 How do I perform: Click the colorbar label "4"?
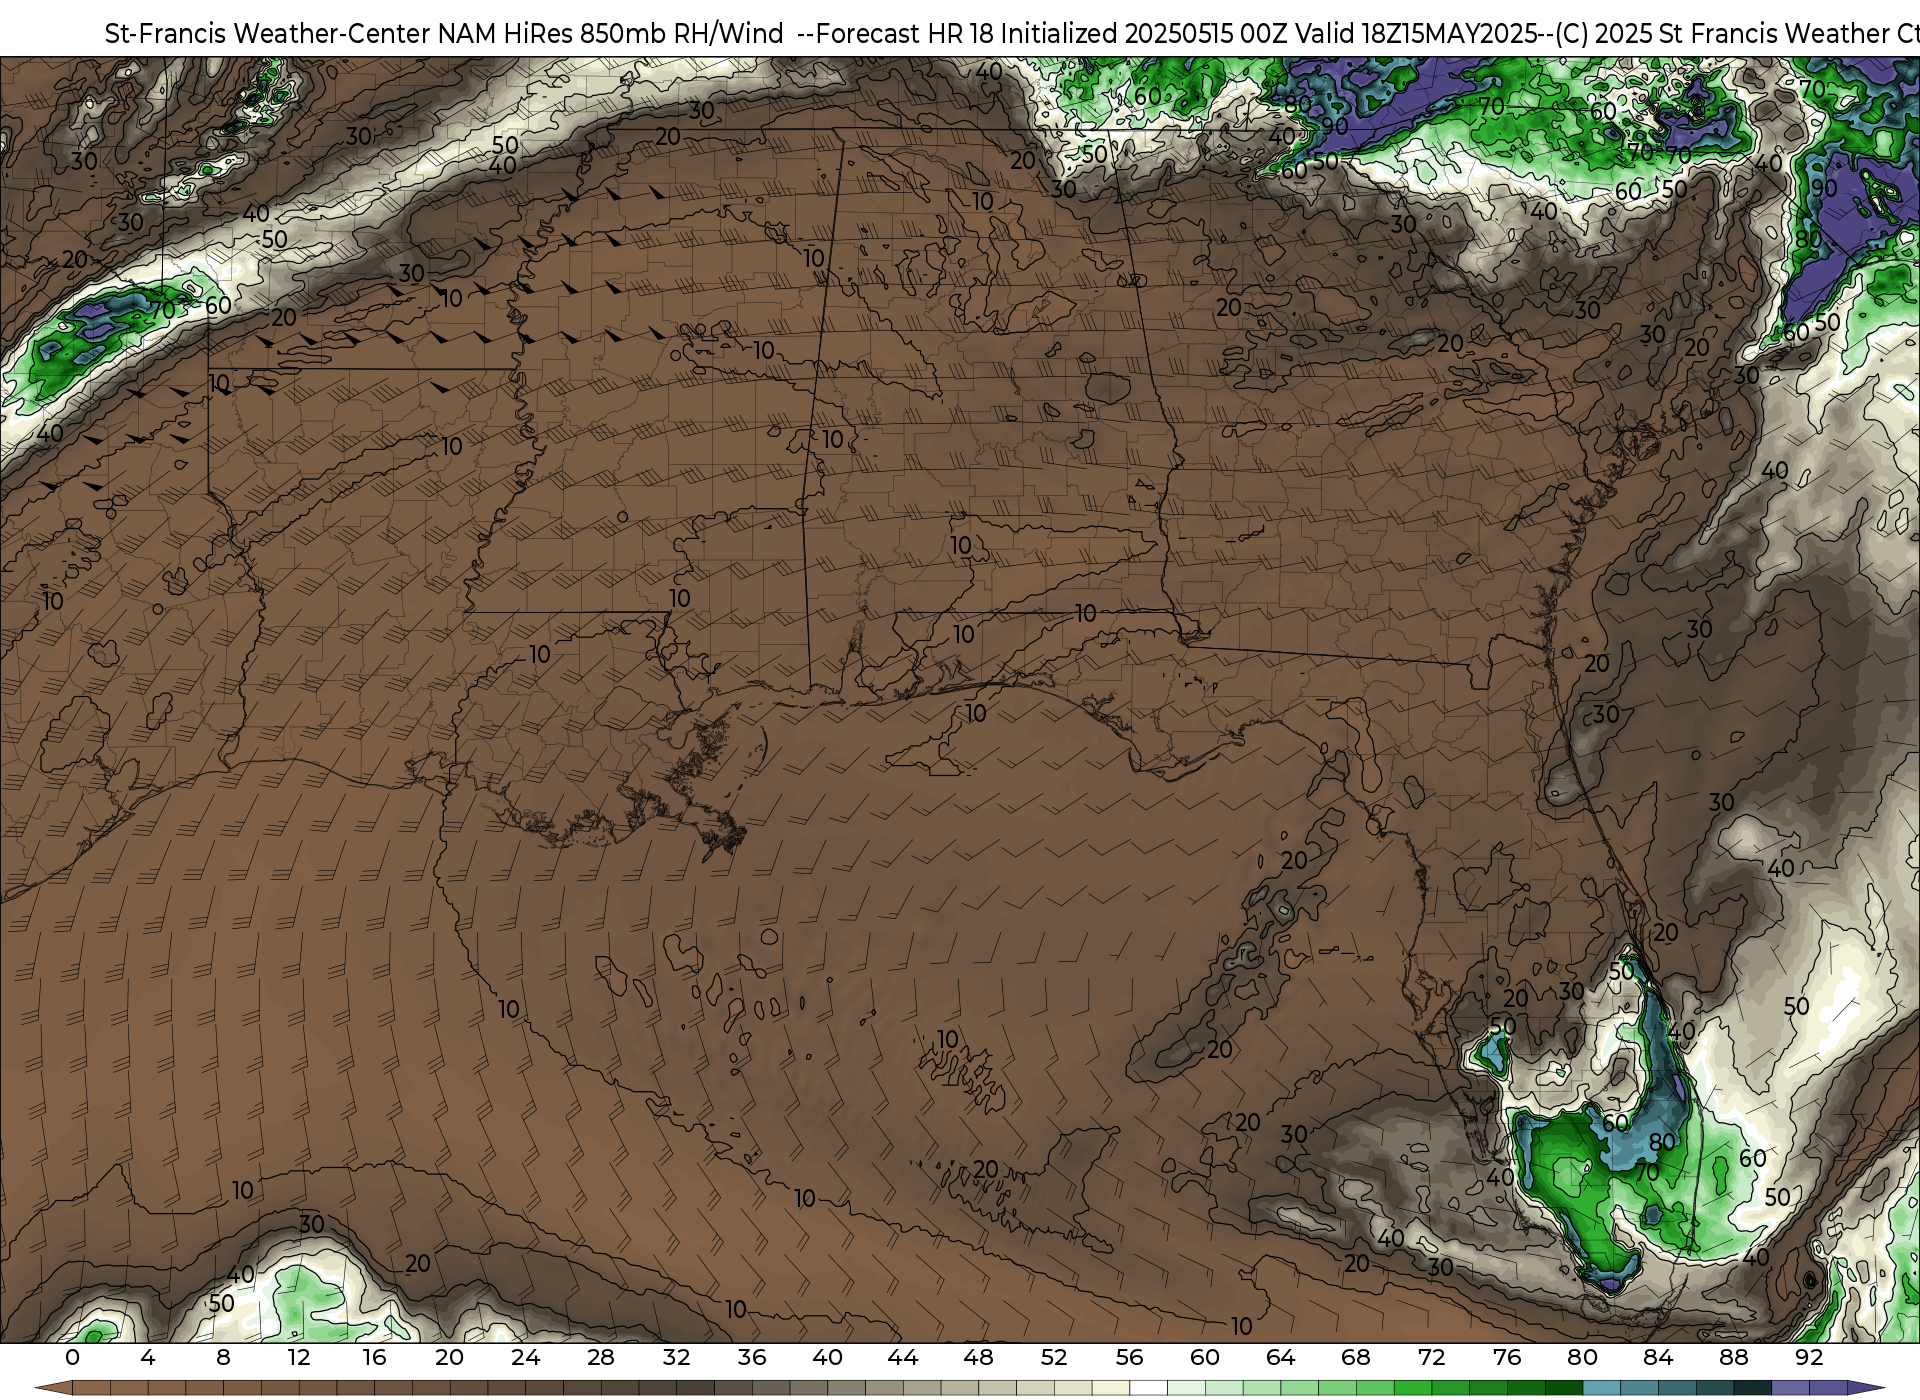(148, 1357)
